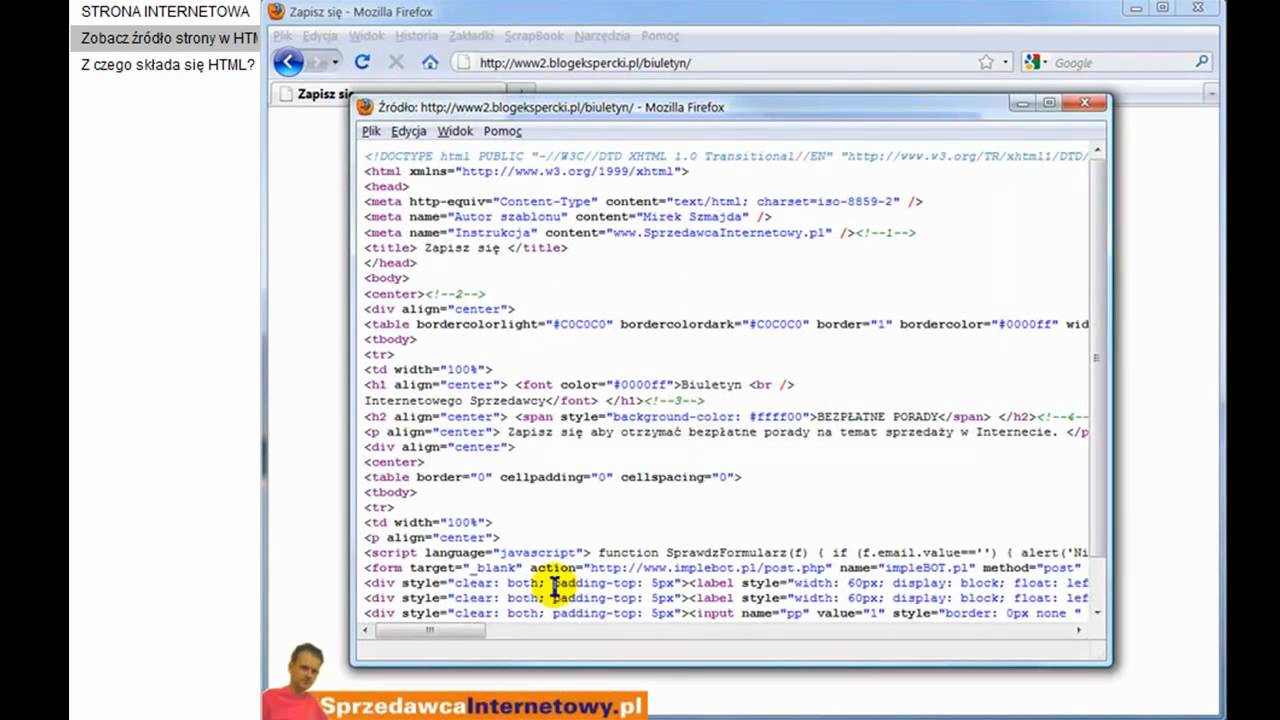This screenshot has width=1280, height=720.
Task: Open ScrapBook menu in main Firefox window
Action: 534,35
